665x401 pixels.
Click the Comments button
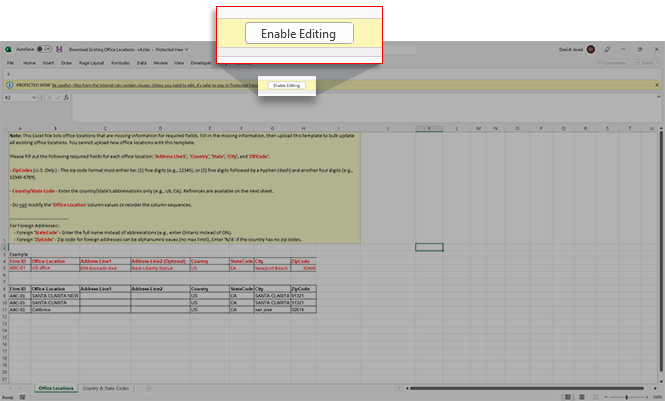pos(612,63)
